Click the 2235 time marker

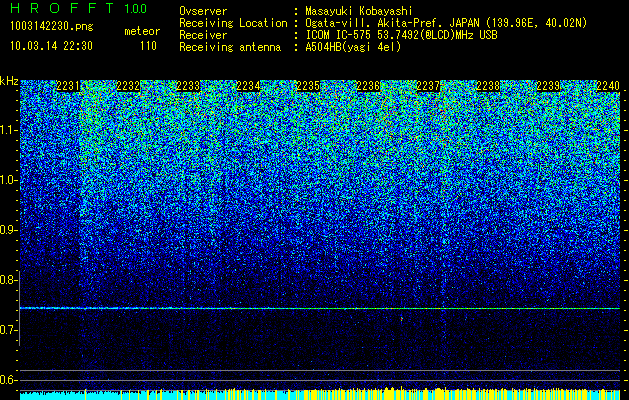(308, 86)
